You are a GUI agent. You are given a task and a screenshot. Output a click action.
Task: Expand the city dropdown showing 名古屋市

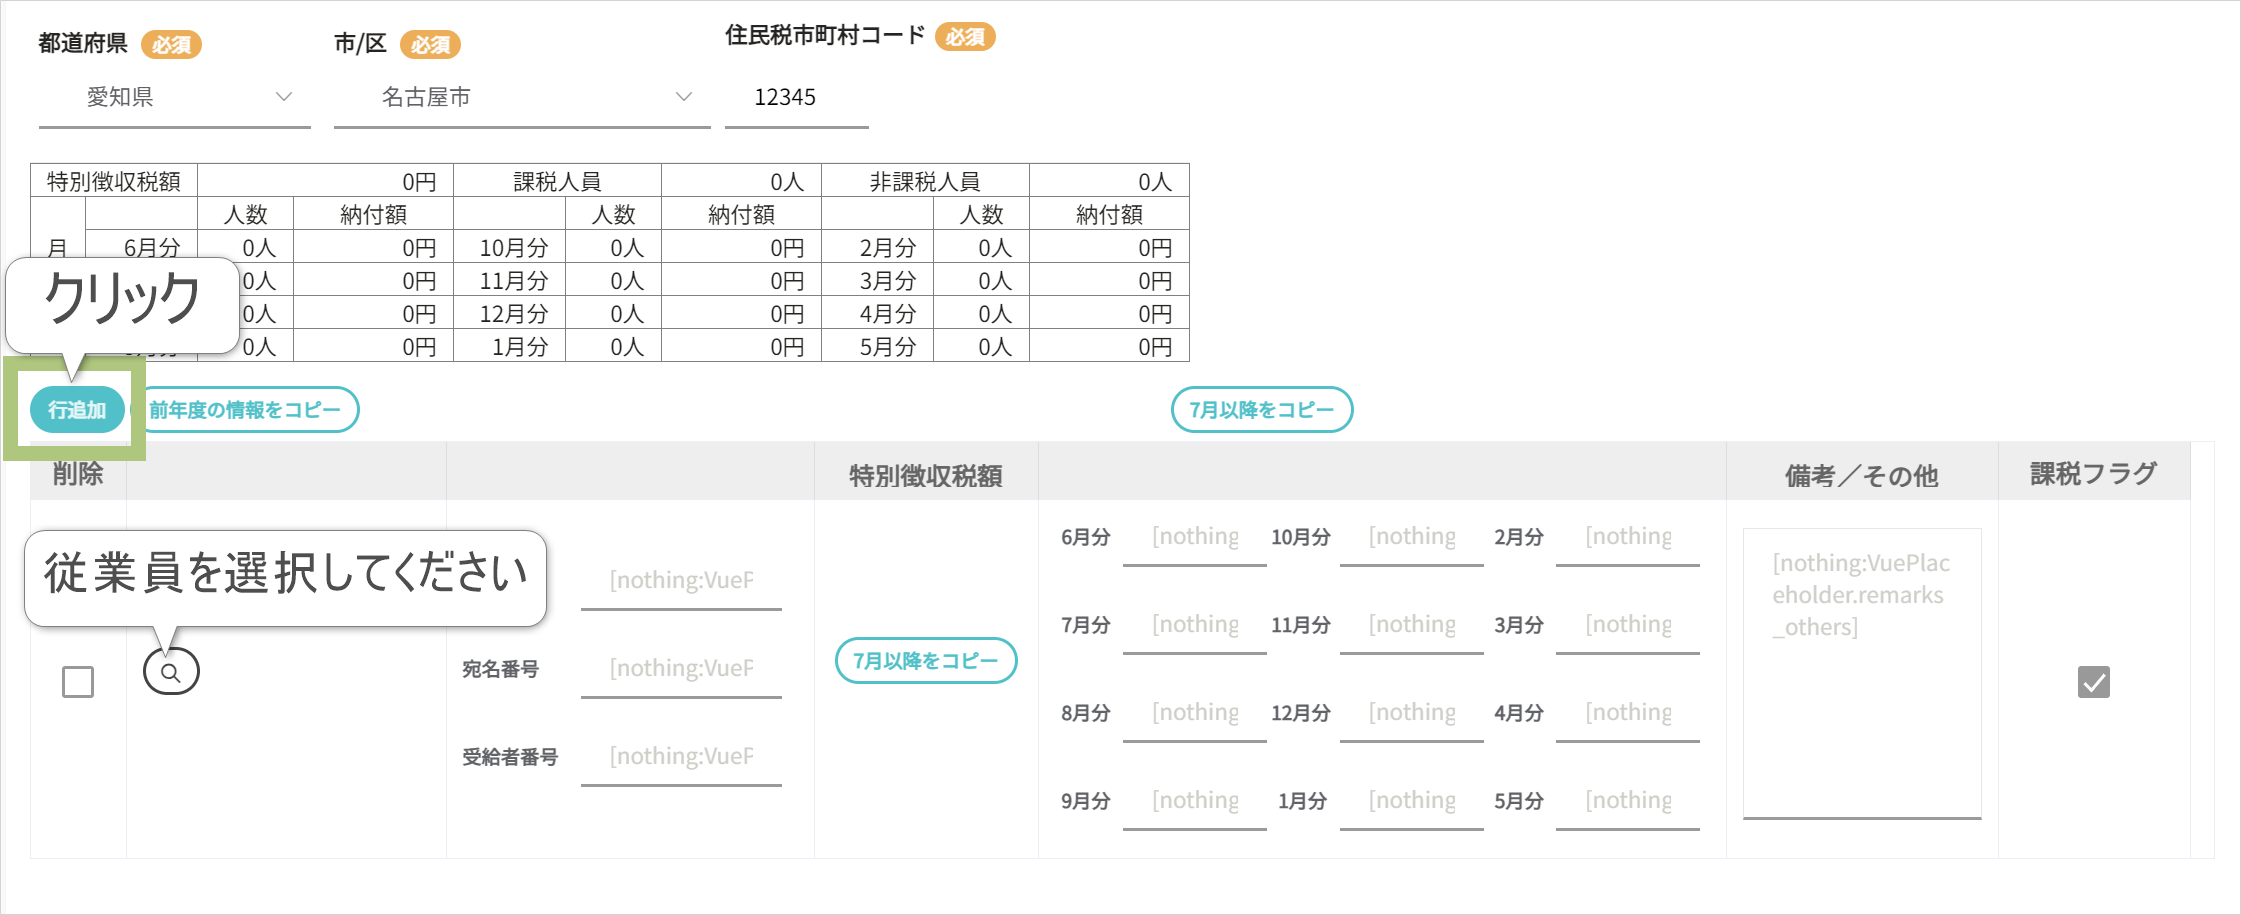[521, 97]
